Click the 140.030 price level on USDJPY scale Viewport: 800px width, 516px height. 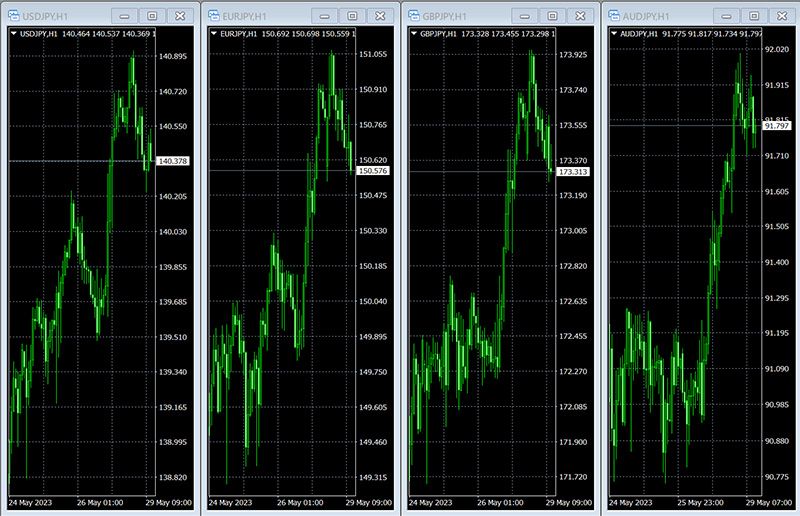pos(172,232)
